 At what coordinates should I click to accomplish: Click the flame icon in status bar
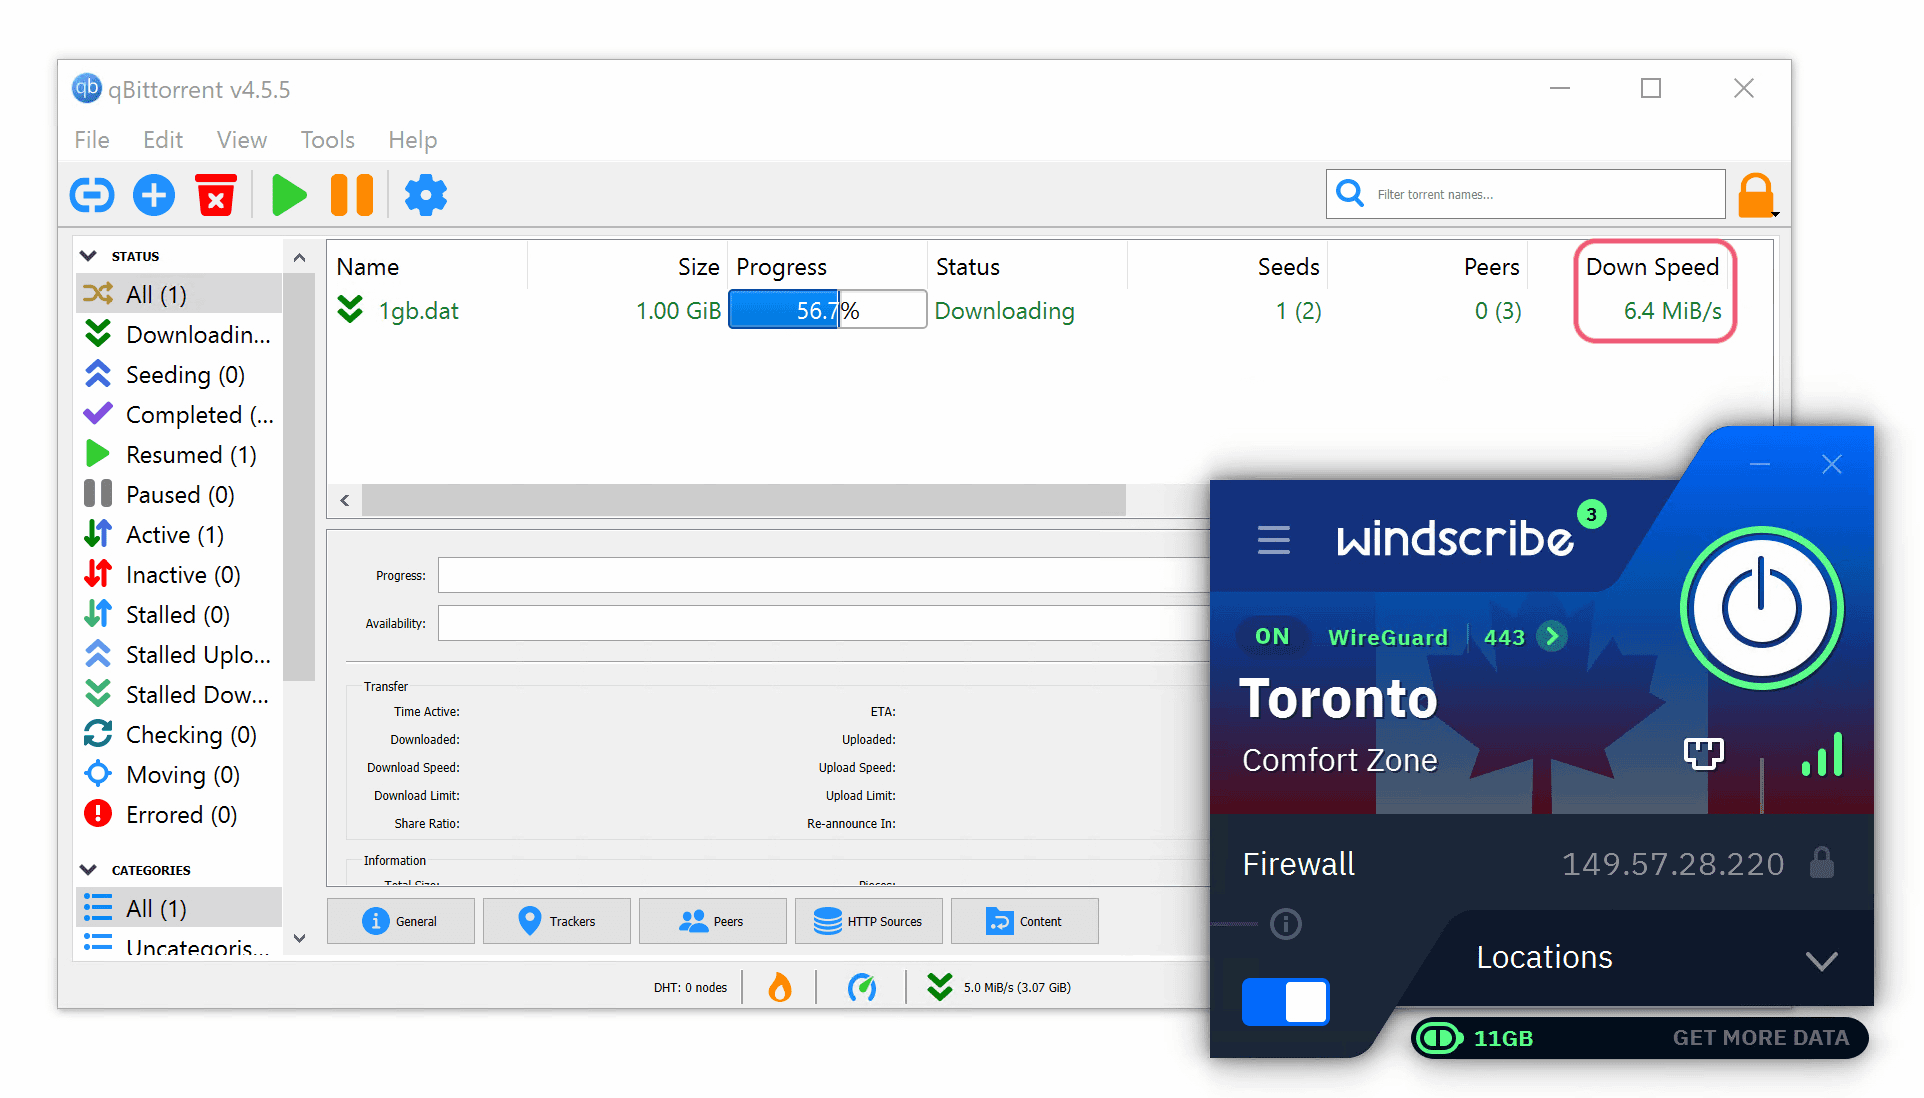(780, 987)
